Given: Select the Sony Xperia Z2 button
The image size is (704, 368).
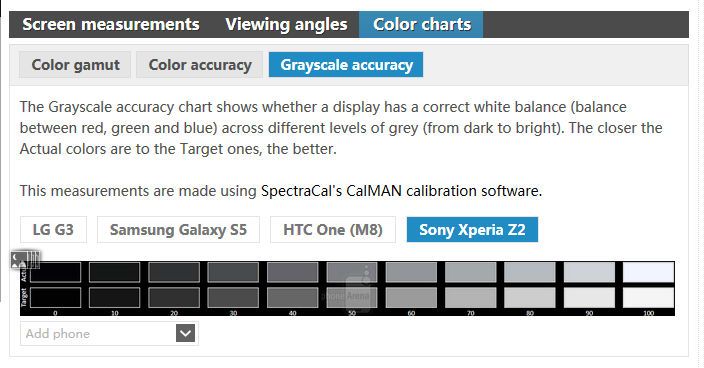Looking at the screenshot, I should (472, 230).
